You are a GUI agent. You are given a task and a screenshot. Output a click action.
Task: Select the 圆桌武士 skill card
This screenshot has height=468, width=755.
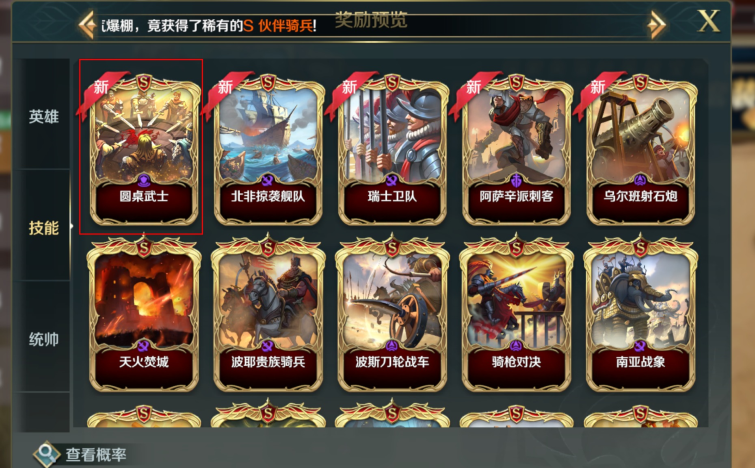pyautogui.click(x=143, y=150)
